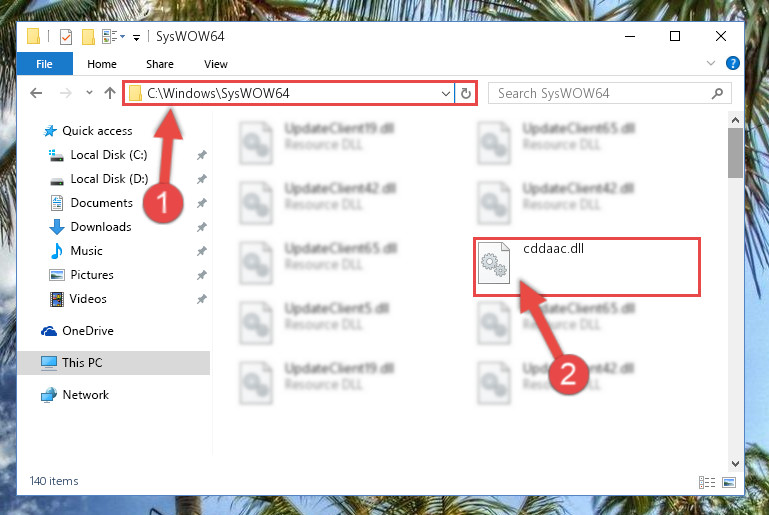Click the Back navigation arrow
The image size is (769, 515).
pyautogui.click(x=36, y=93)
